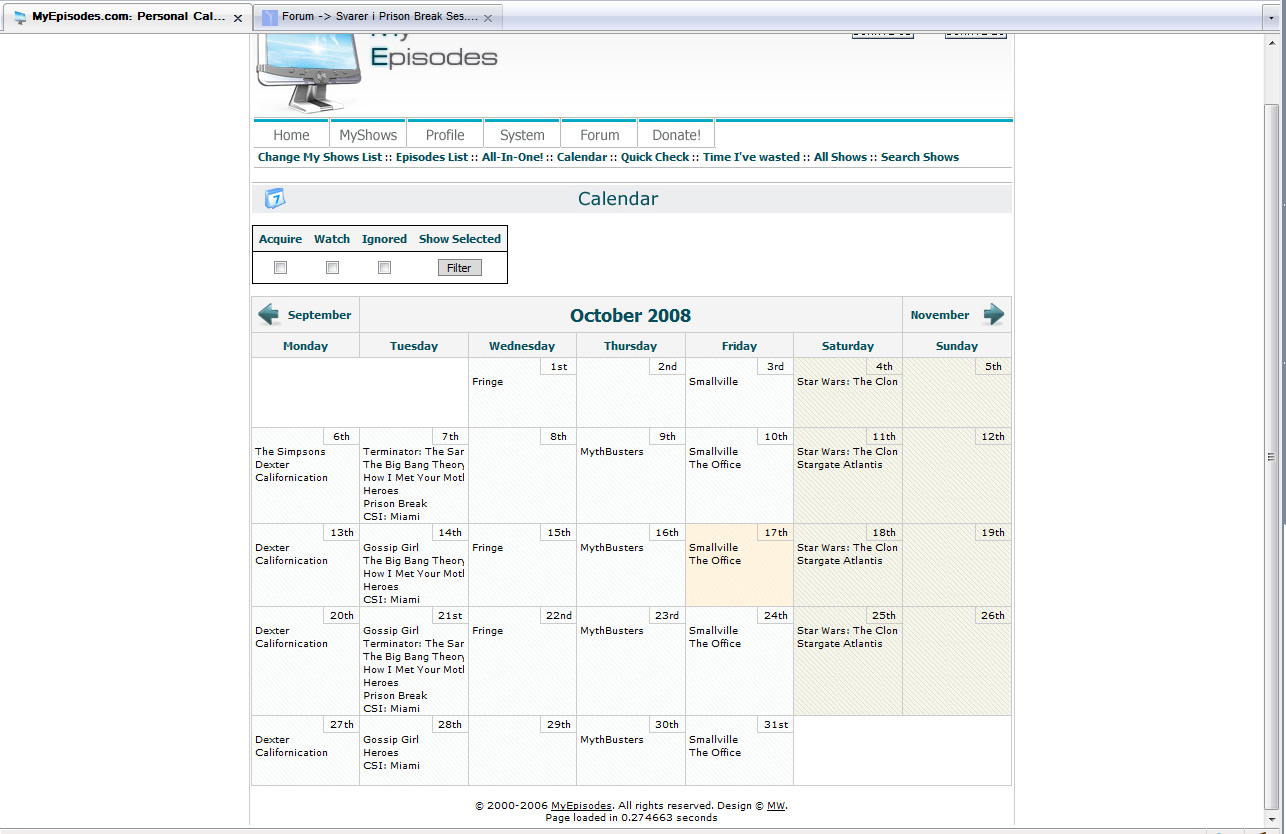This screenshot has width=1286, height=834.
Task: Click Dexter on October 6th
Action: click(x=272, y=465)
